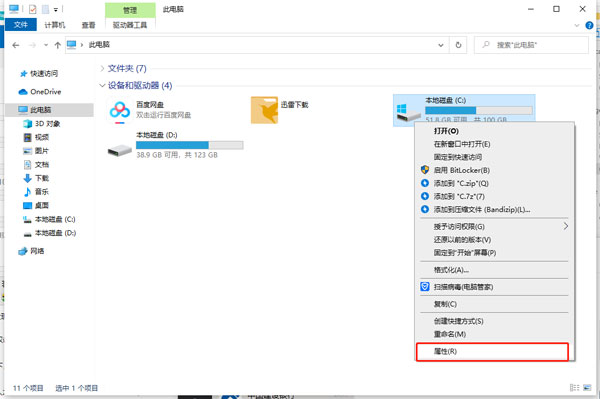Open the 驱动器工具 ribbon tab
Screen dimensions: 600x399
(x=130, y=25)
